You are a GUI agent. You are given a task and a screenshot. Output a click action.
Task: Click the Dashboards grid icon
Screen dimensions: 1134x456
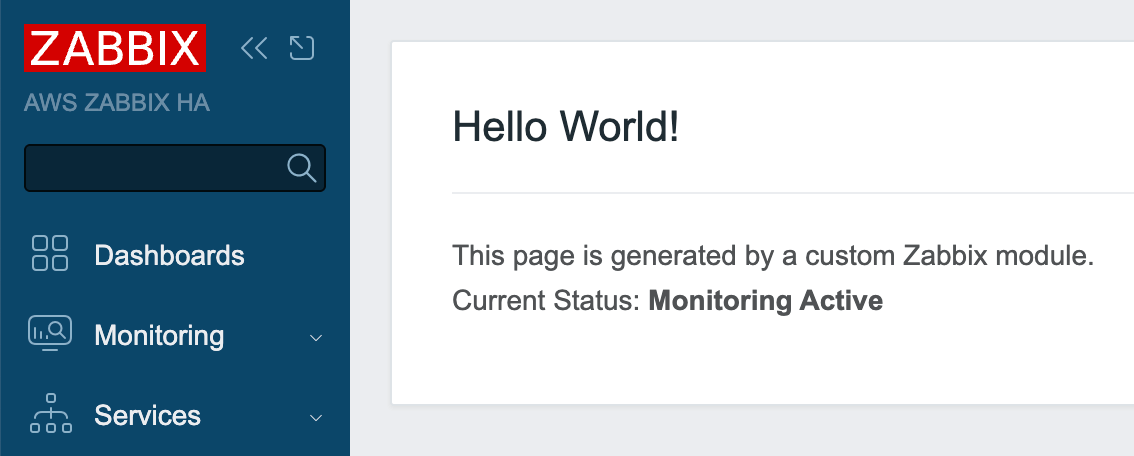(50, 254)
